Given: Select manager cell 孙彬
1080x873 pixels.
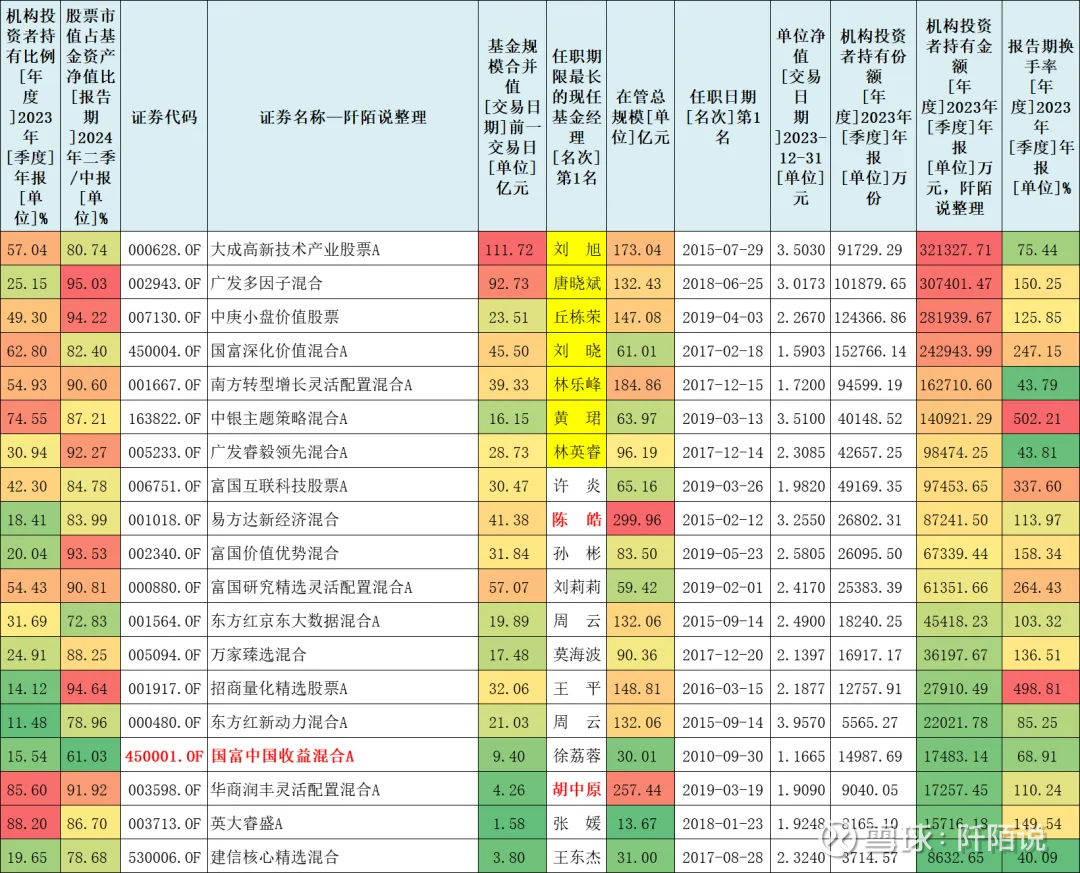Looking at the screenshot, I should coord(577,553).
